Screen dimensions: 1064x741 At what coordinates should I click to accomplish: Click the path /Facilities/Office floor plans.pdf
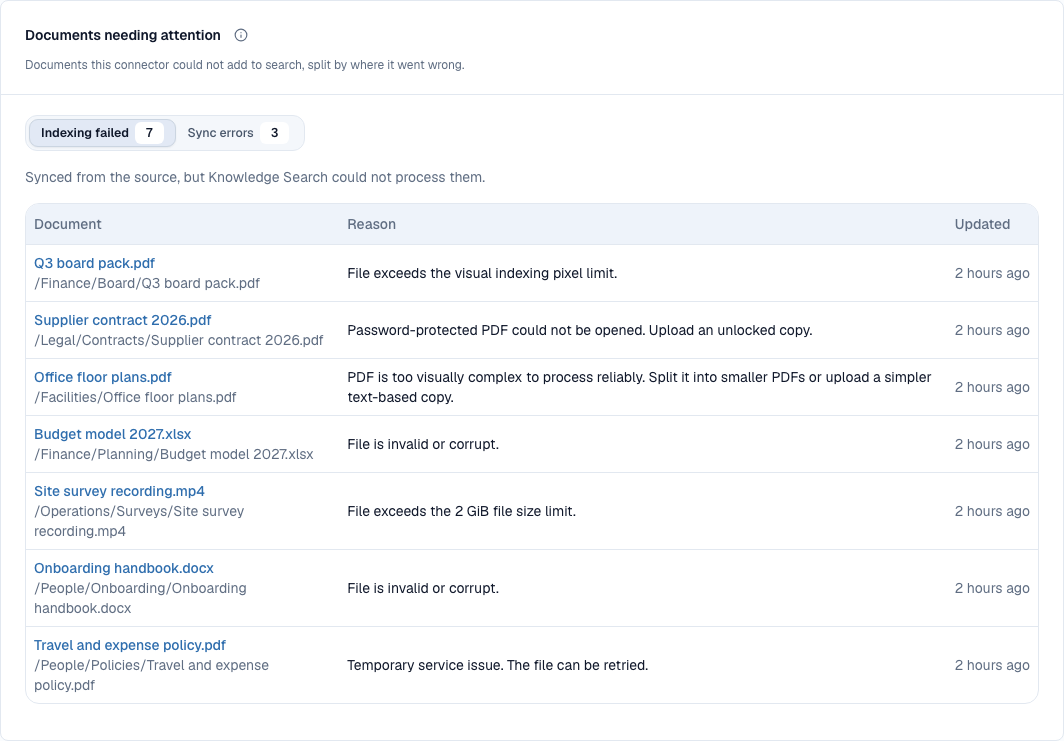tap(135, 398)
